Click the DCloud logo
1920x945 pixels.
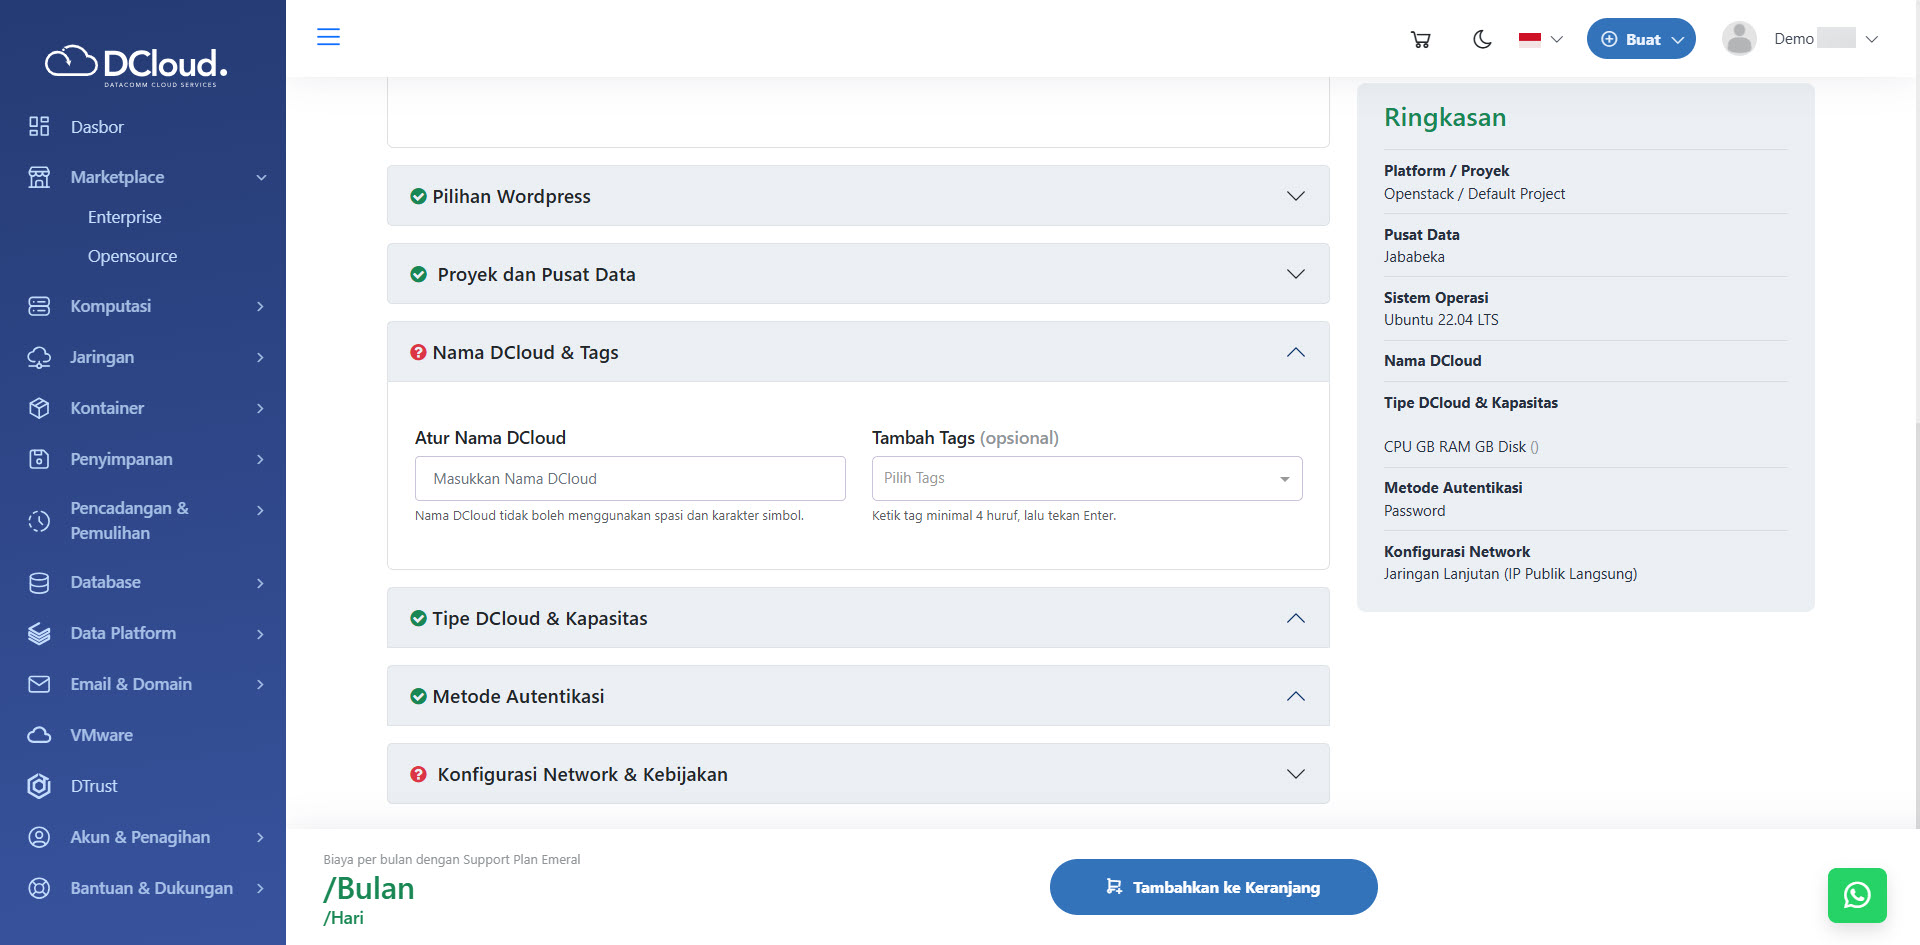[137, 65]
